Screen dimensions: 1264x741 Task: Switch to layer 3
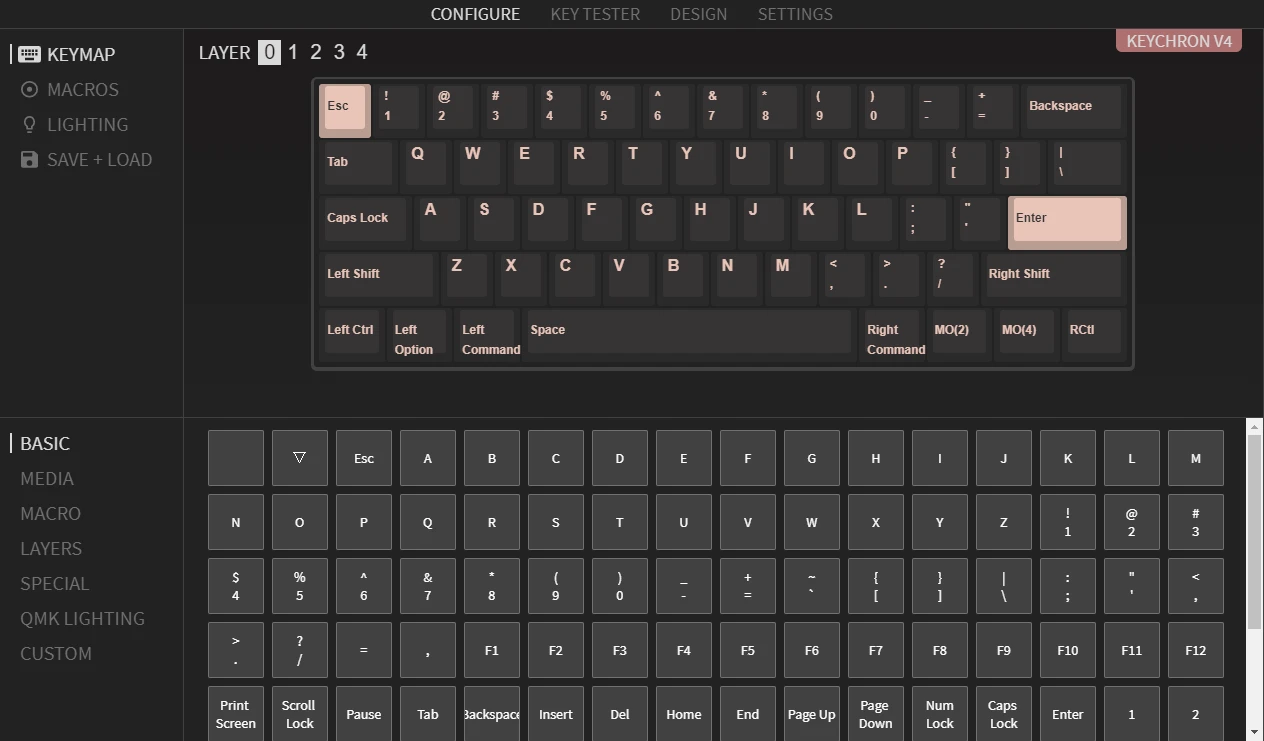[x=339, y=52]
